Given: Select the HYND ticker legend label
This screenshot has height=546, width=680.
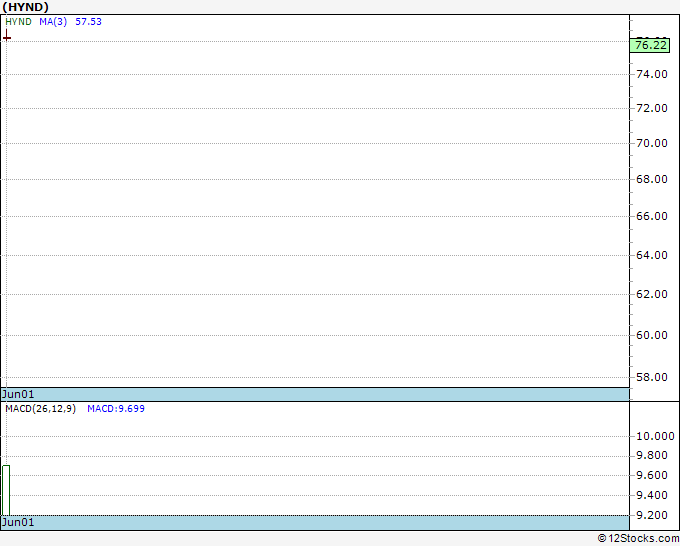Looking at the screenshot, I should (x=18, y=22).
